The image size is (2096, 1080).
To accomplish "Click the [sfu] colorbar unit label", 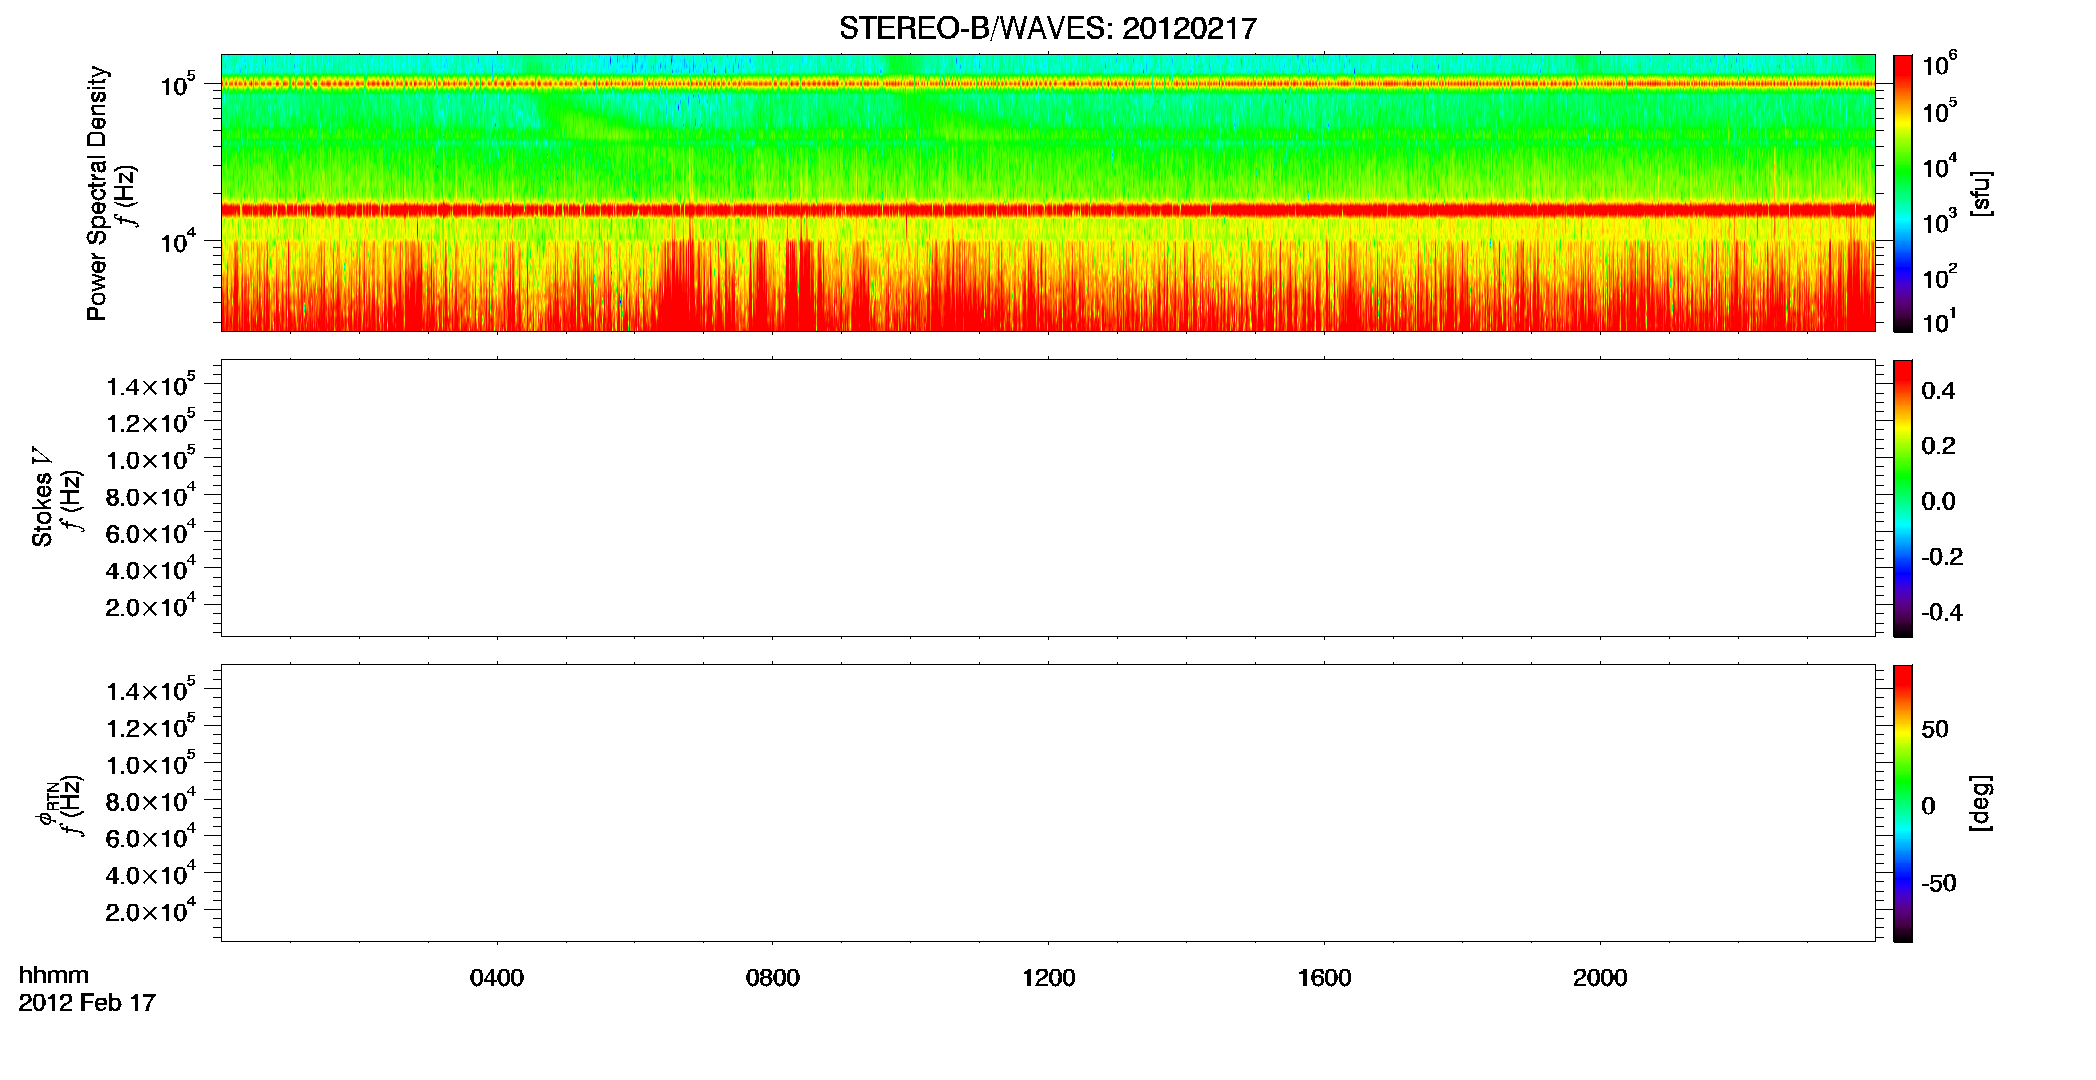I will click(1981, 193).
